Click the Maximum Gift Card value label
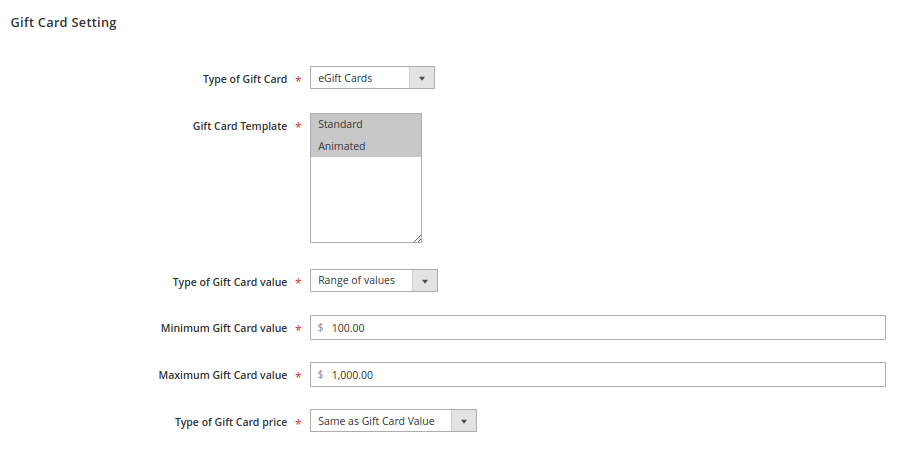This screenshot has height=450, width=900. click(x=222, y=375)
